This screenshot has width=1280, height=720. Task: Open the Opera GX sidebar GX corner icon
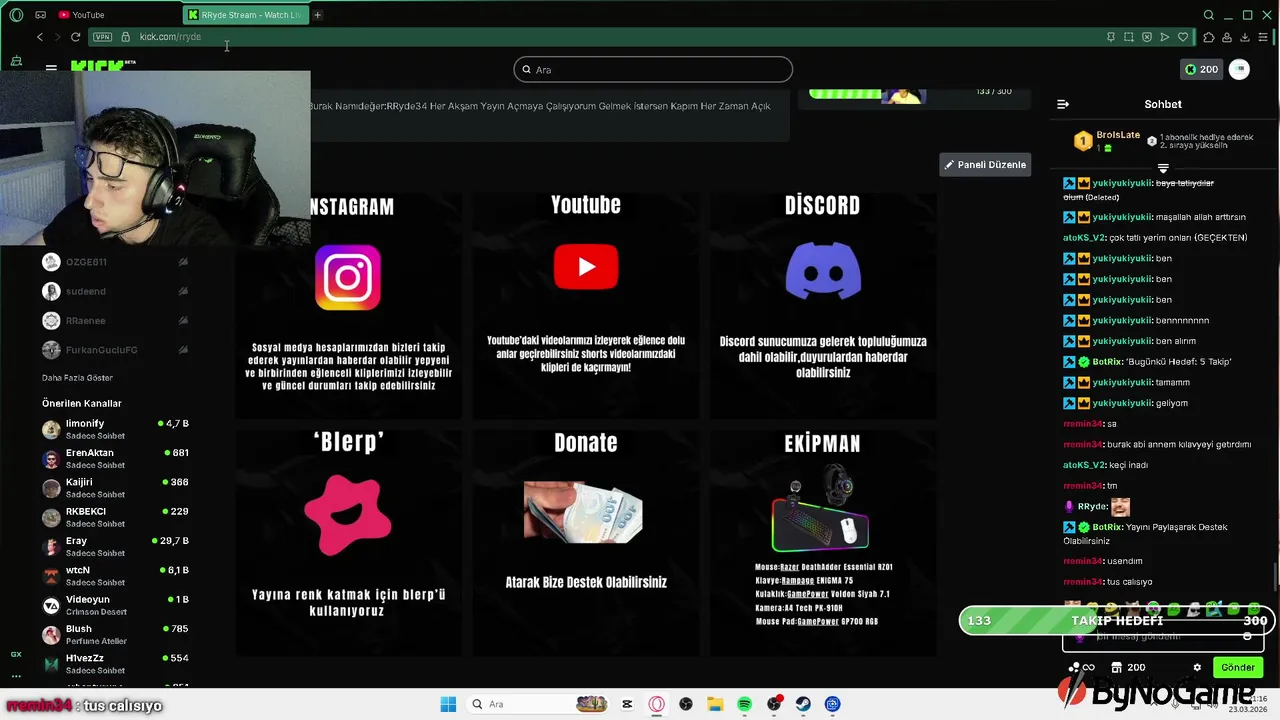click(16, 654)
